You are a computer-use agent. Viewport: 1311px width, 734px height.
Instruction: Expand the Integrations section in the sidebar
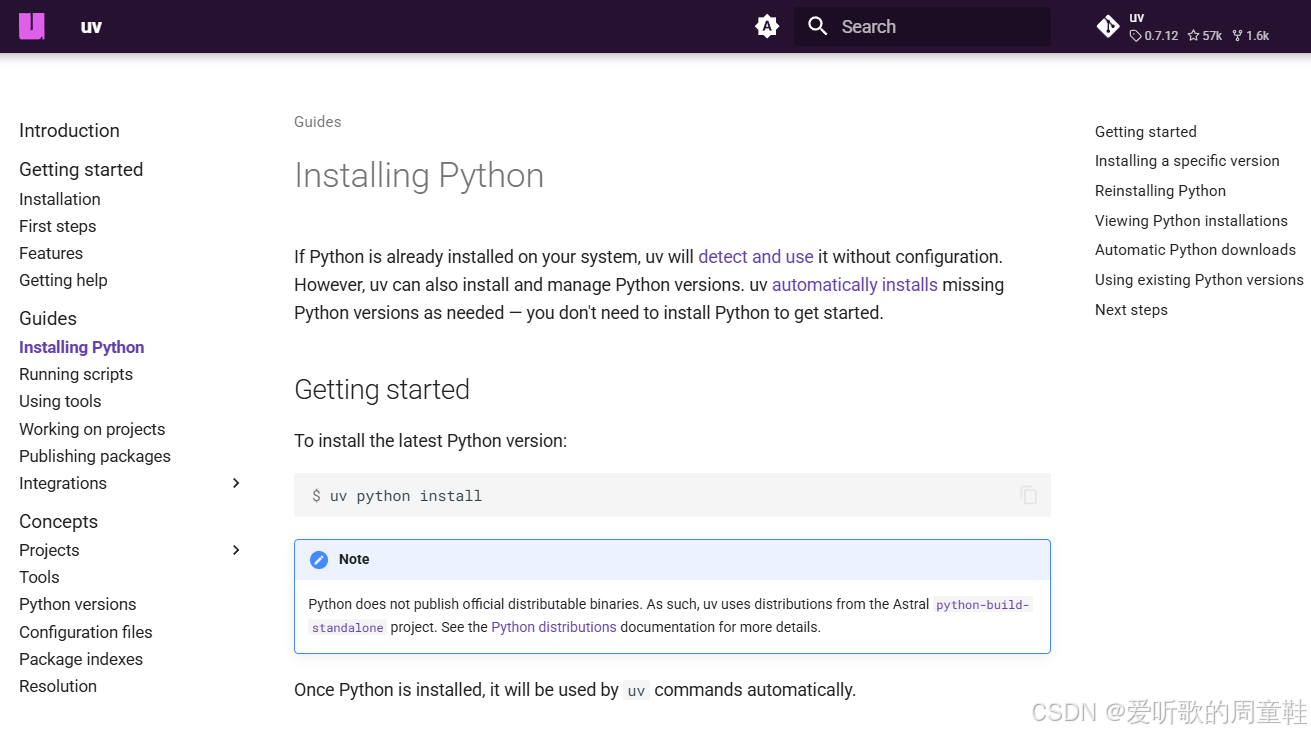pos(236,483)
